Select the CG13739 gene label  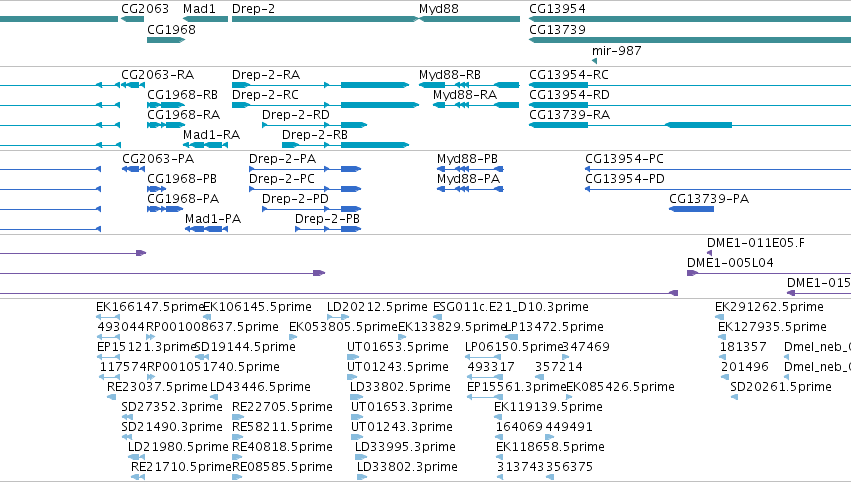tap(557, 29)
